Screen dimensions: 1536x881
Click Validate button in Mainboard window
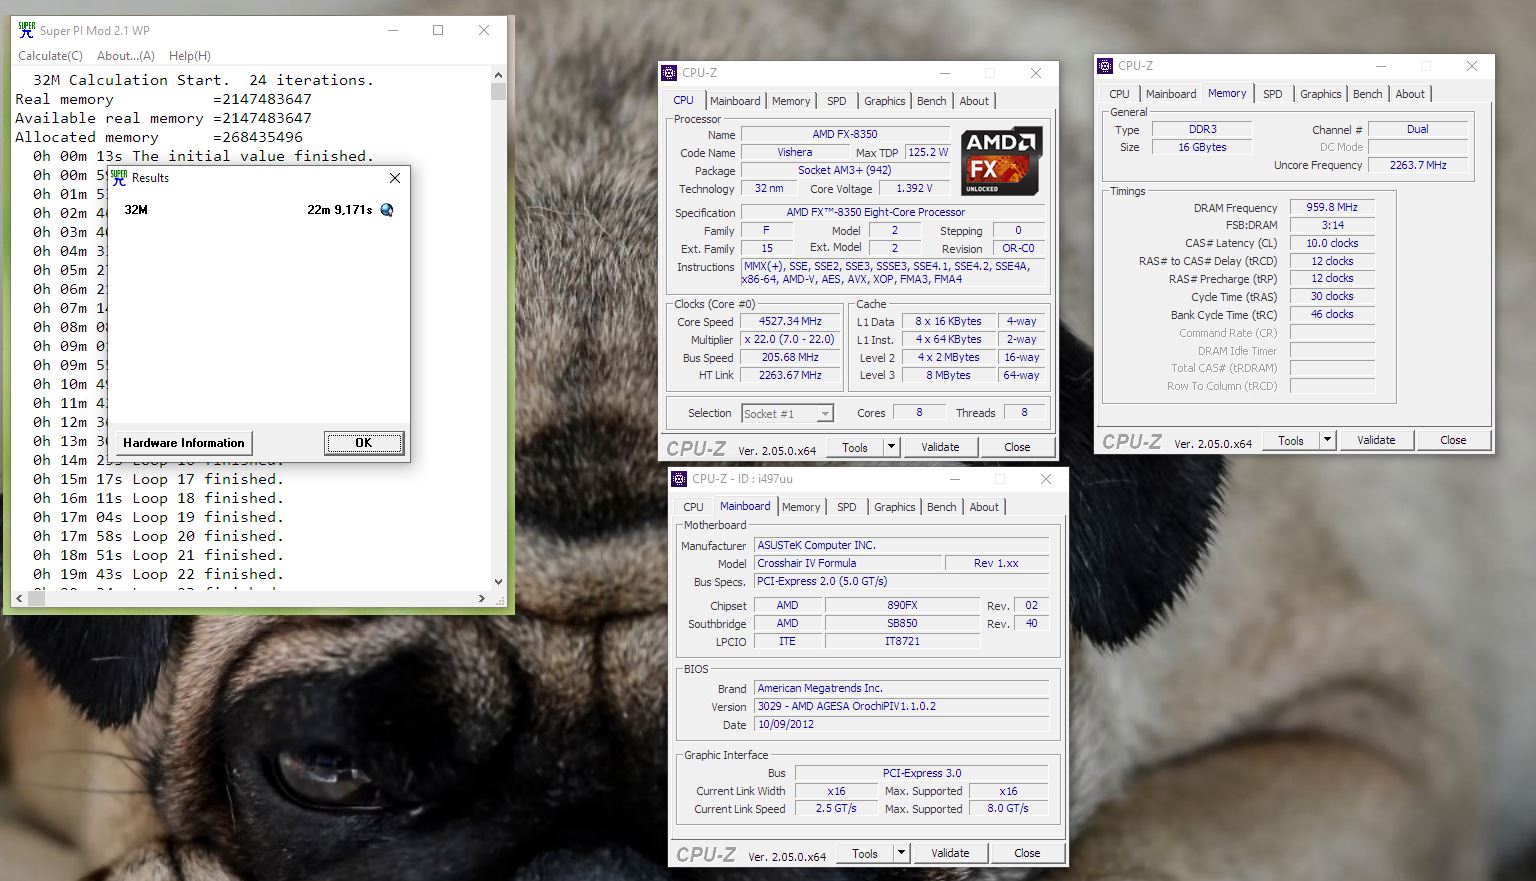click(x=950, y=853)
